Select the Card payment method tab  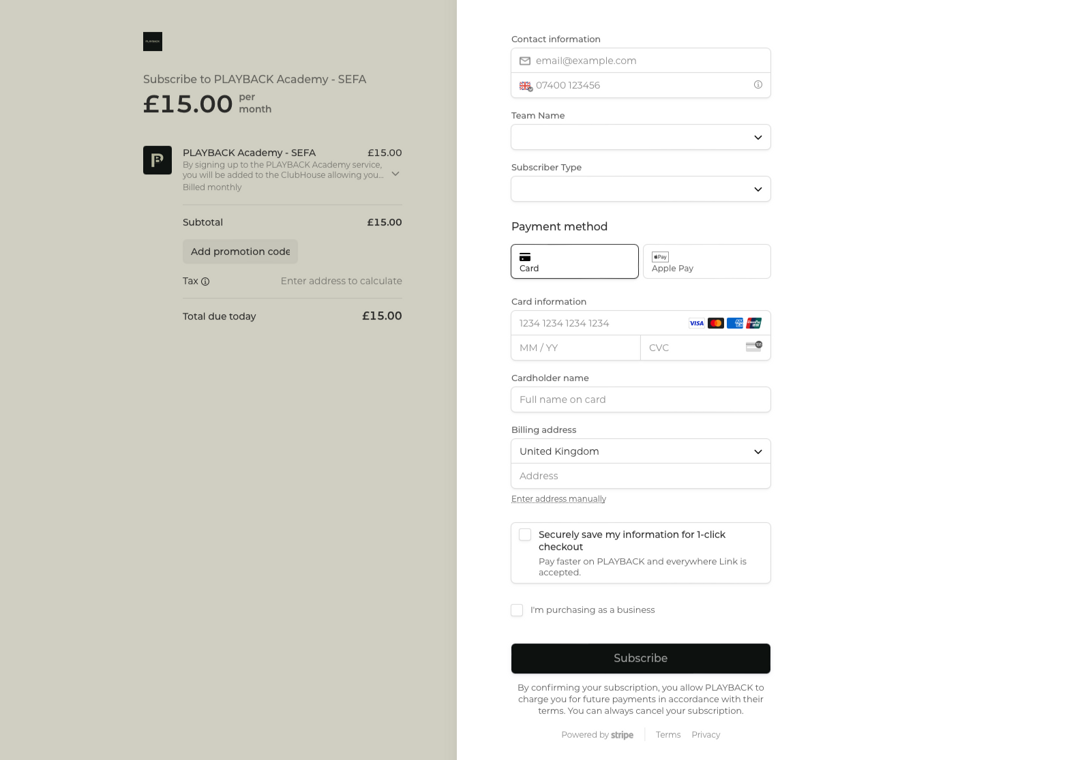[x=574, y=261]
